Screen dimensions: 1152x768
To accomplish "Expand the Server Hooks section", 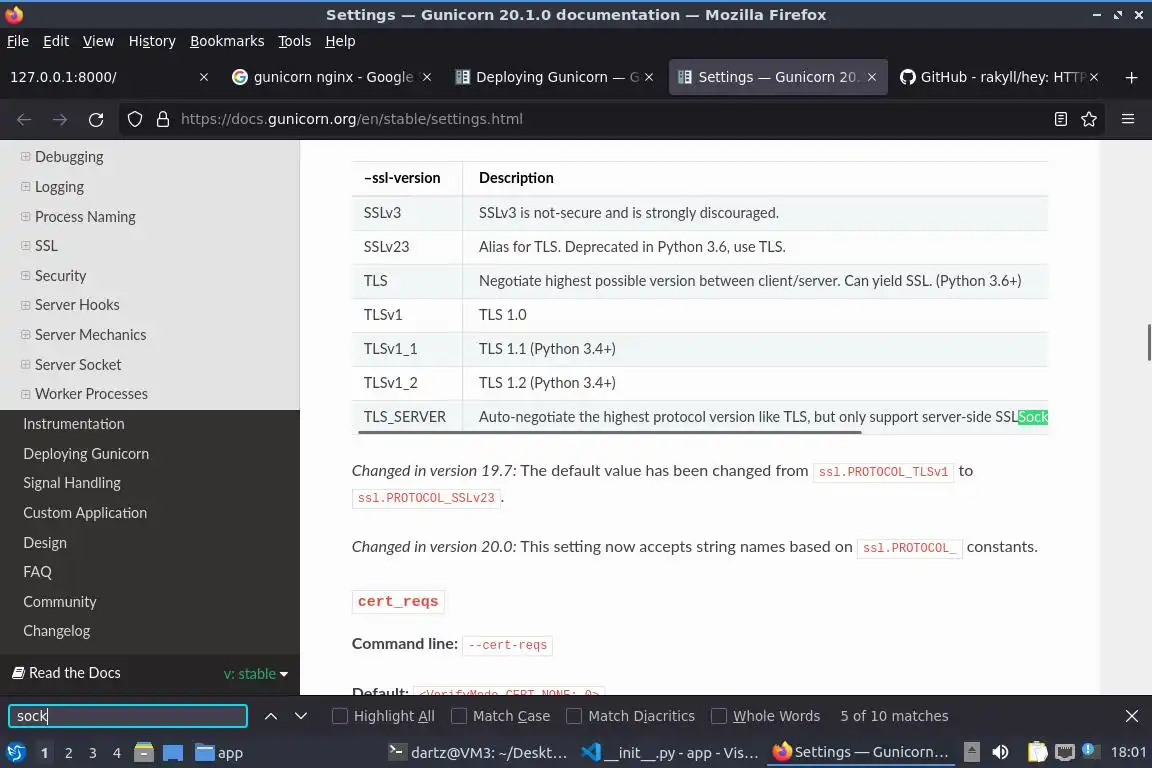I will point(26,305).
